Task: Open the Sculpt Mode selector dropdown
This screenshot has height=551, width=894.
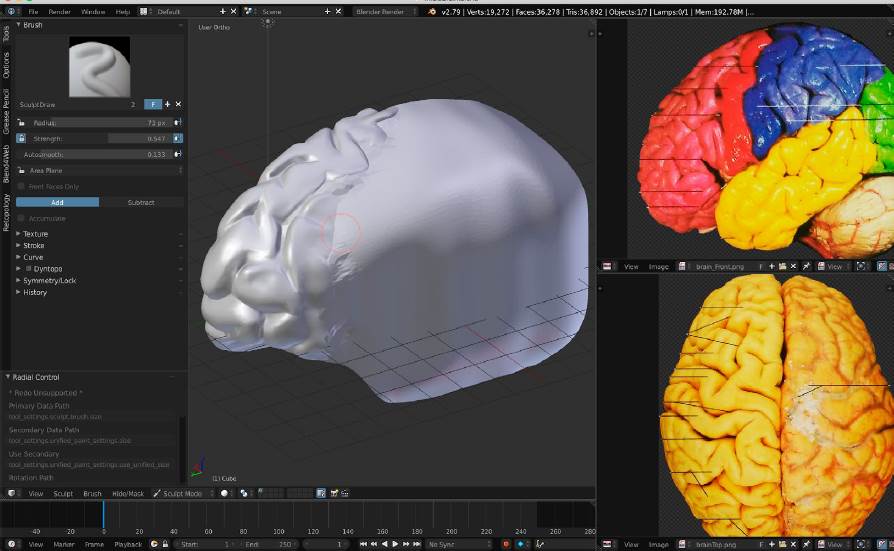Action: click(182, 493)
